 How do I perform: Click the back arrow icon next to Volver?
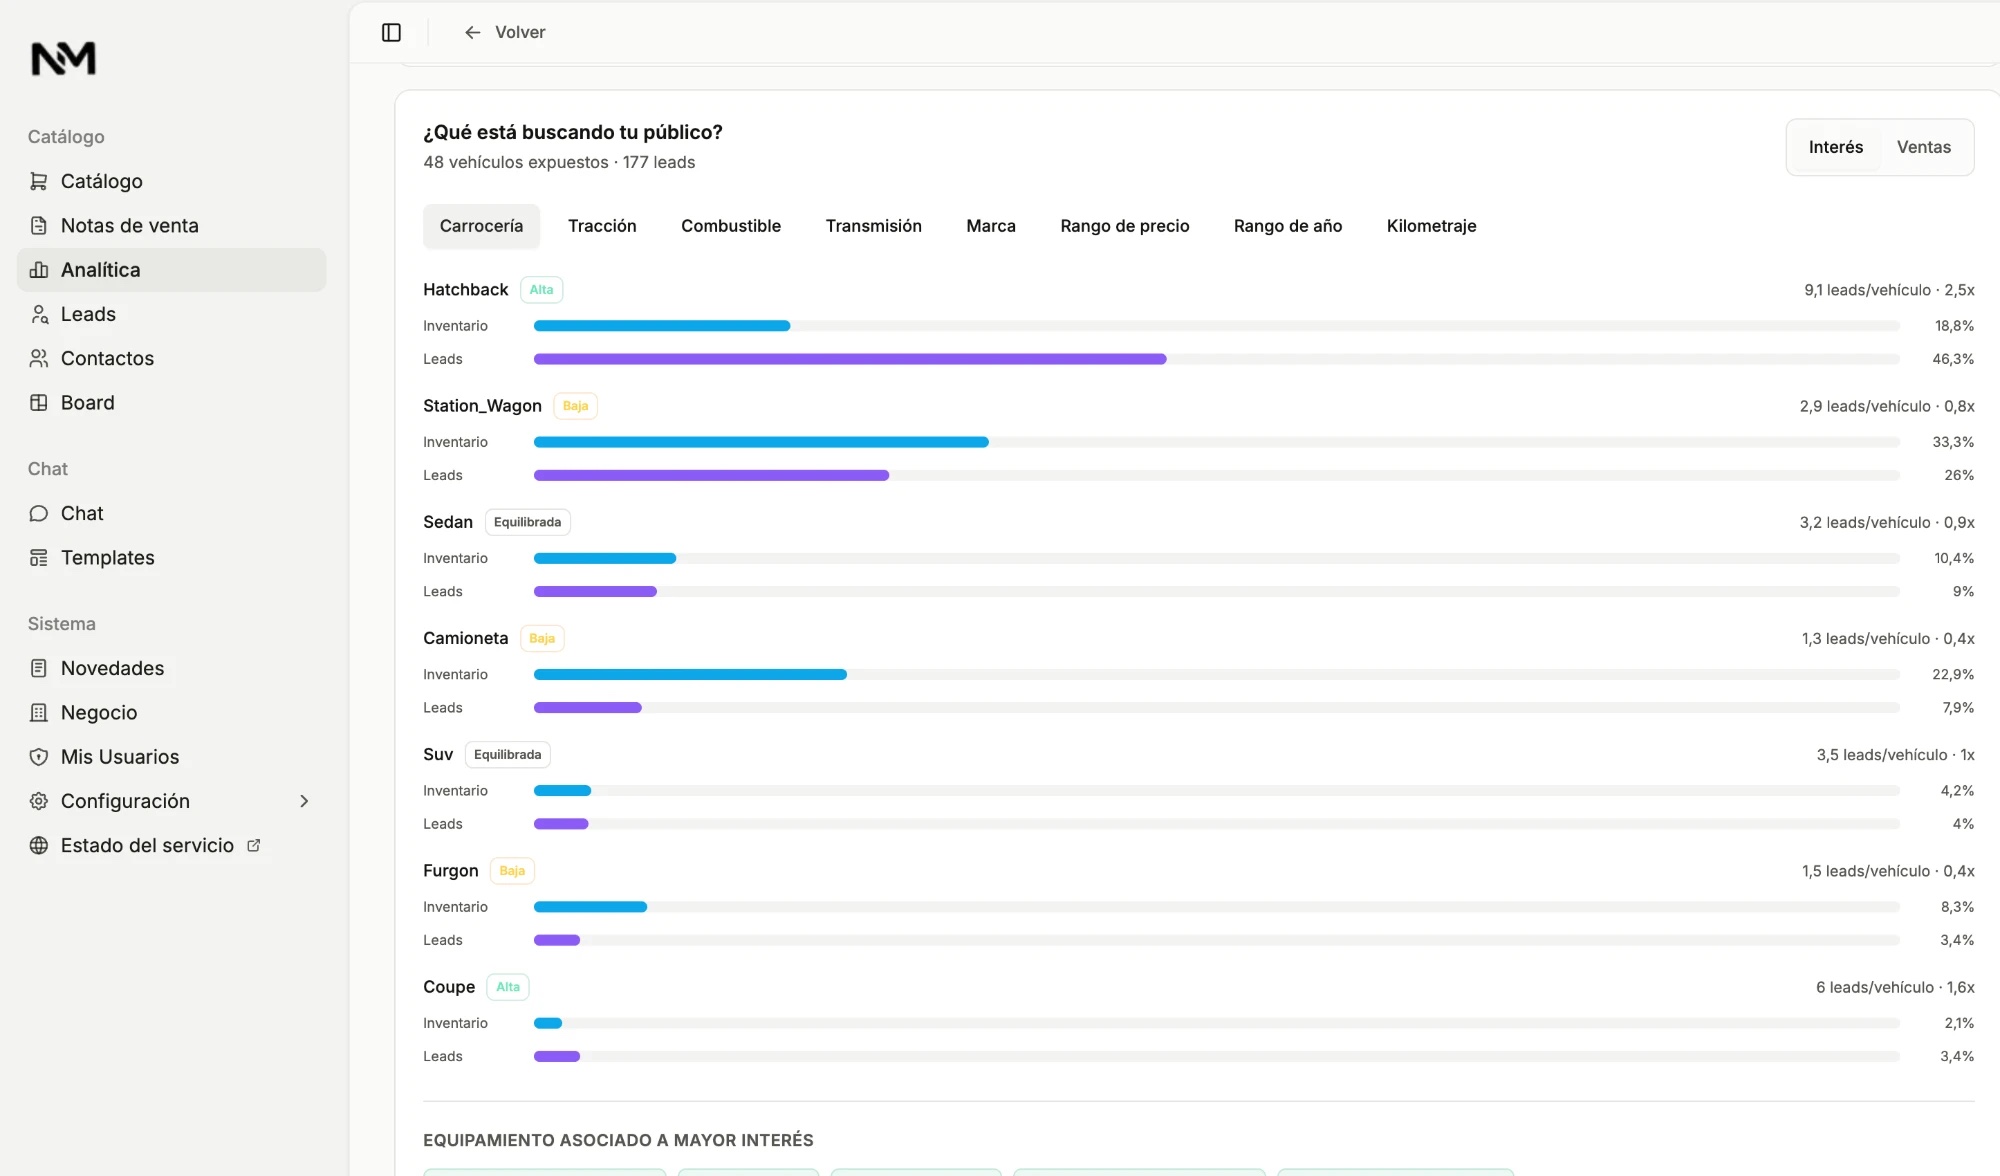tap(473, 32)
